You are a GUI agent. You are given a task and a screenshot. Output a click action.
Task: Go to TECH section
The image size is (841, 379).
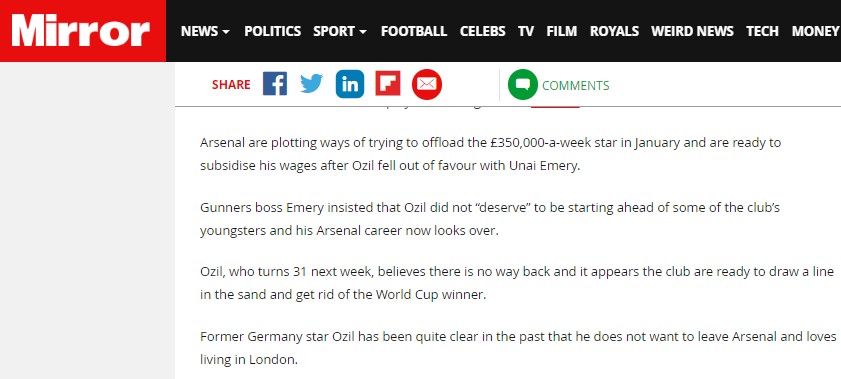(x=762, y=32)
